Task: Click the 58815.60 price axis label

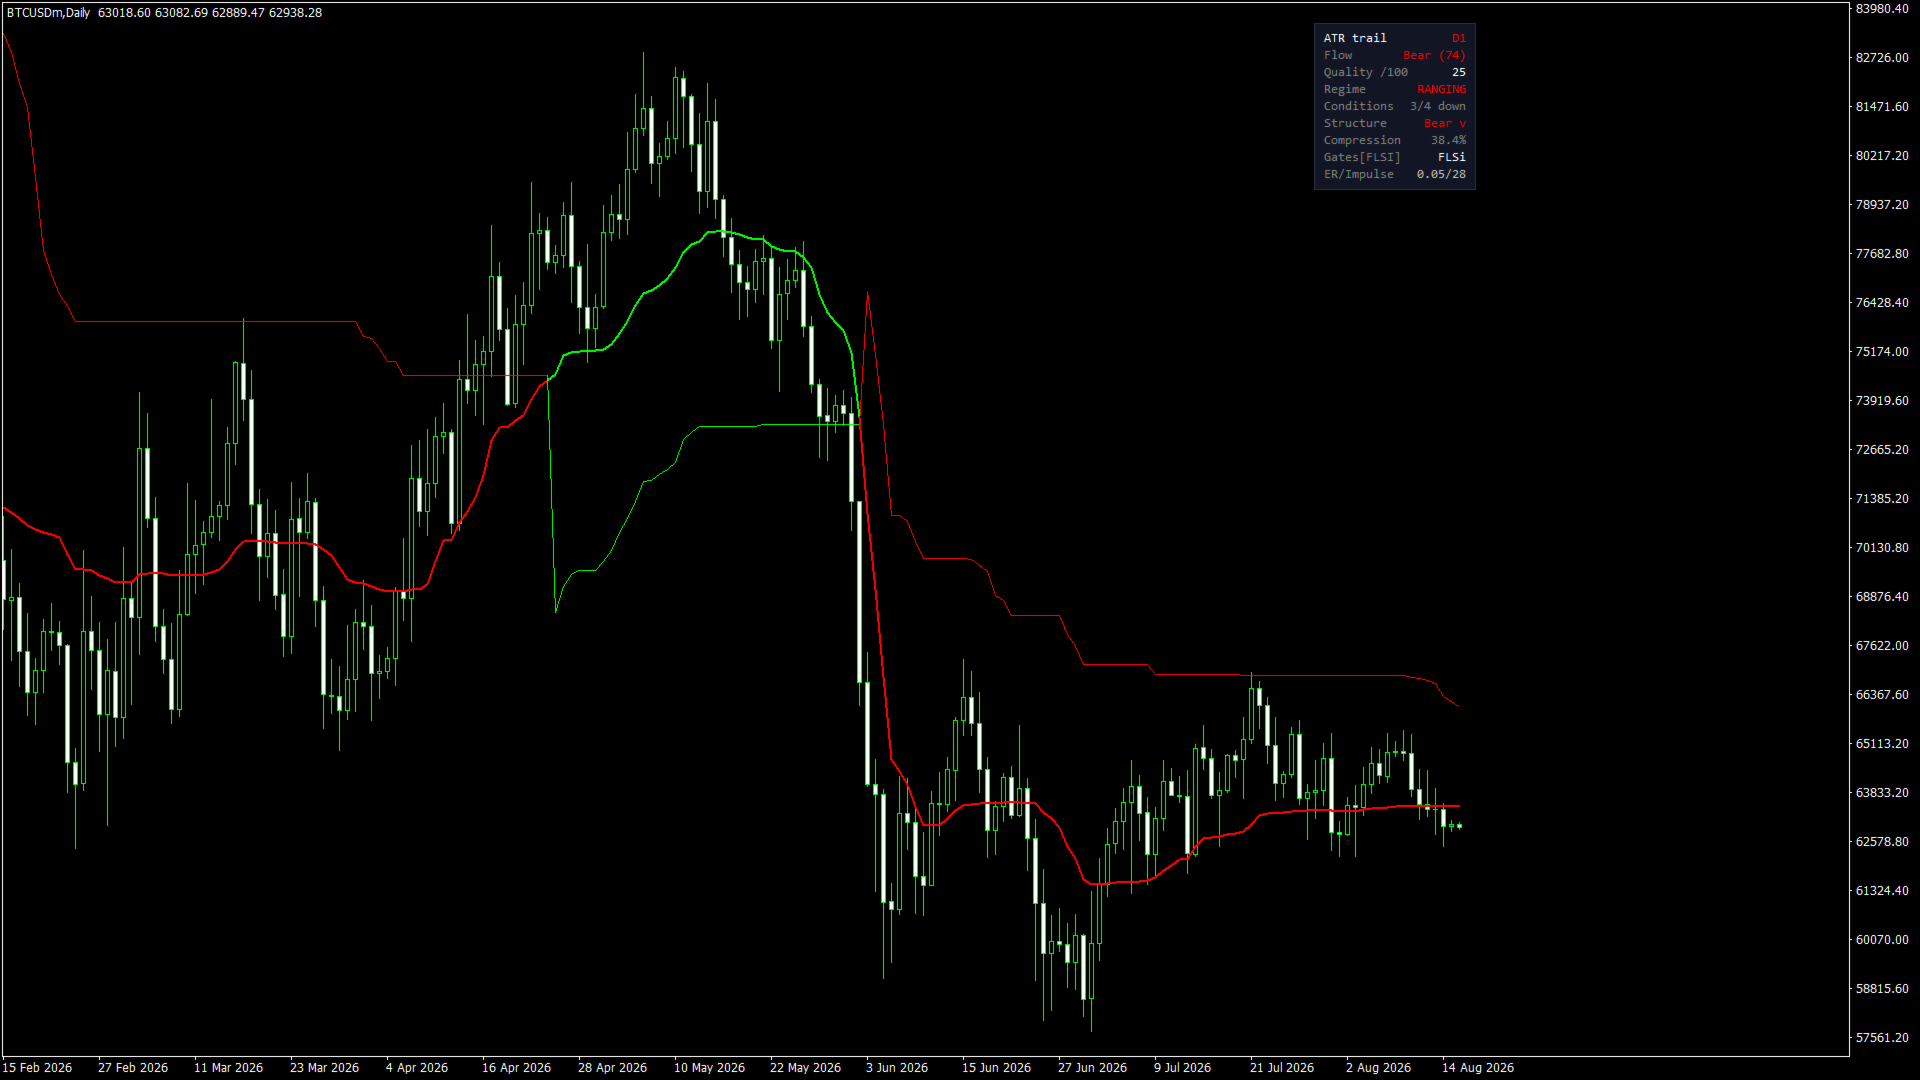Action: click(1882, 989)
